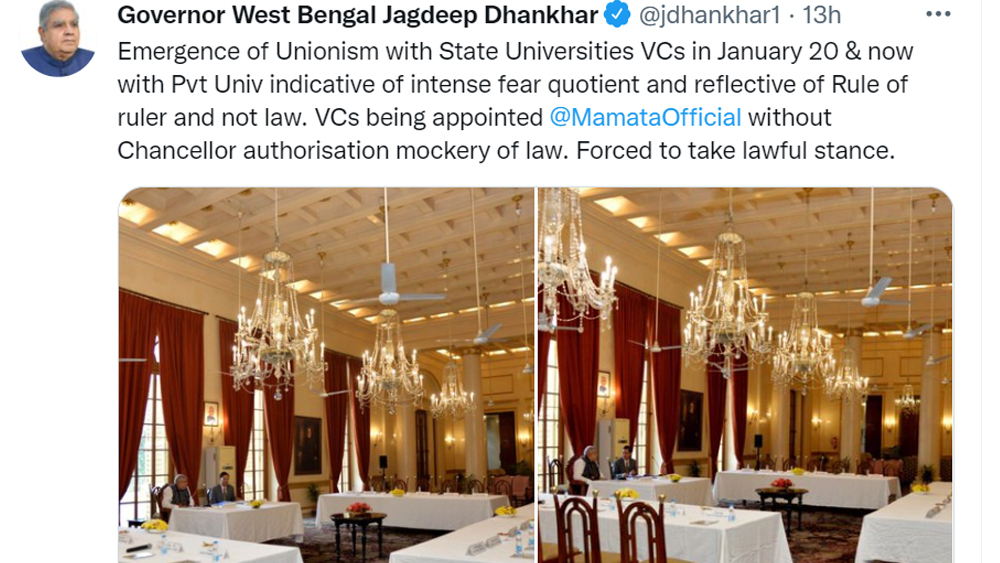
Task: Open the @MamataOfficial mention link
Action: (x=645, y=117)
